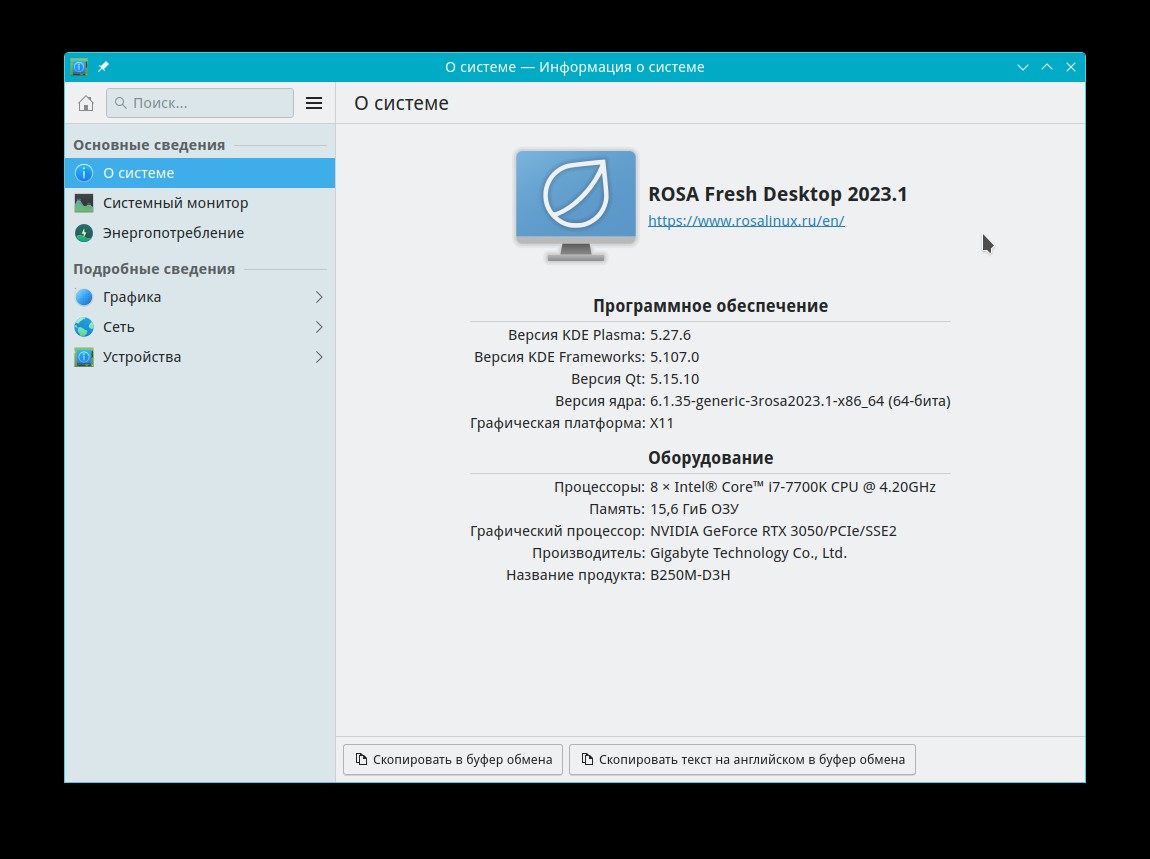Click the Программное обеспечение heading
The height and width of the screenshot is (859, 1150).
pyautogui.click(x=710, y=306)
